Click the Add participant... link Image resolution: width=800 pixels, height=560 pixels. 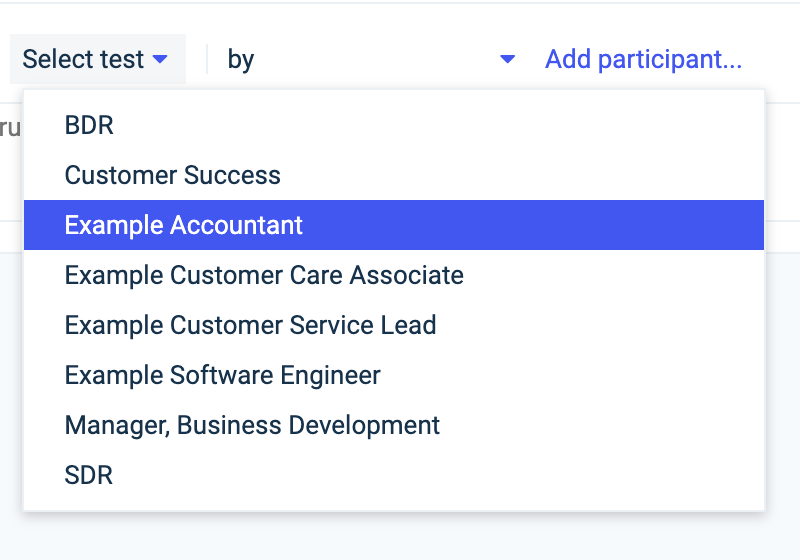pyautogui.click(x=643, y=60)
